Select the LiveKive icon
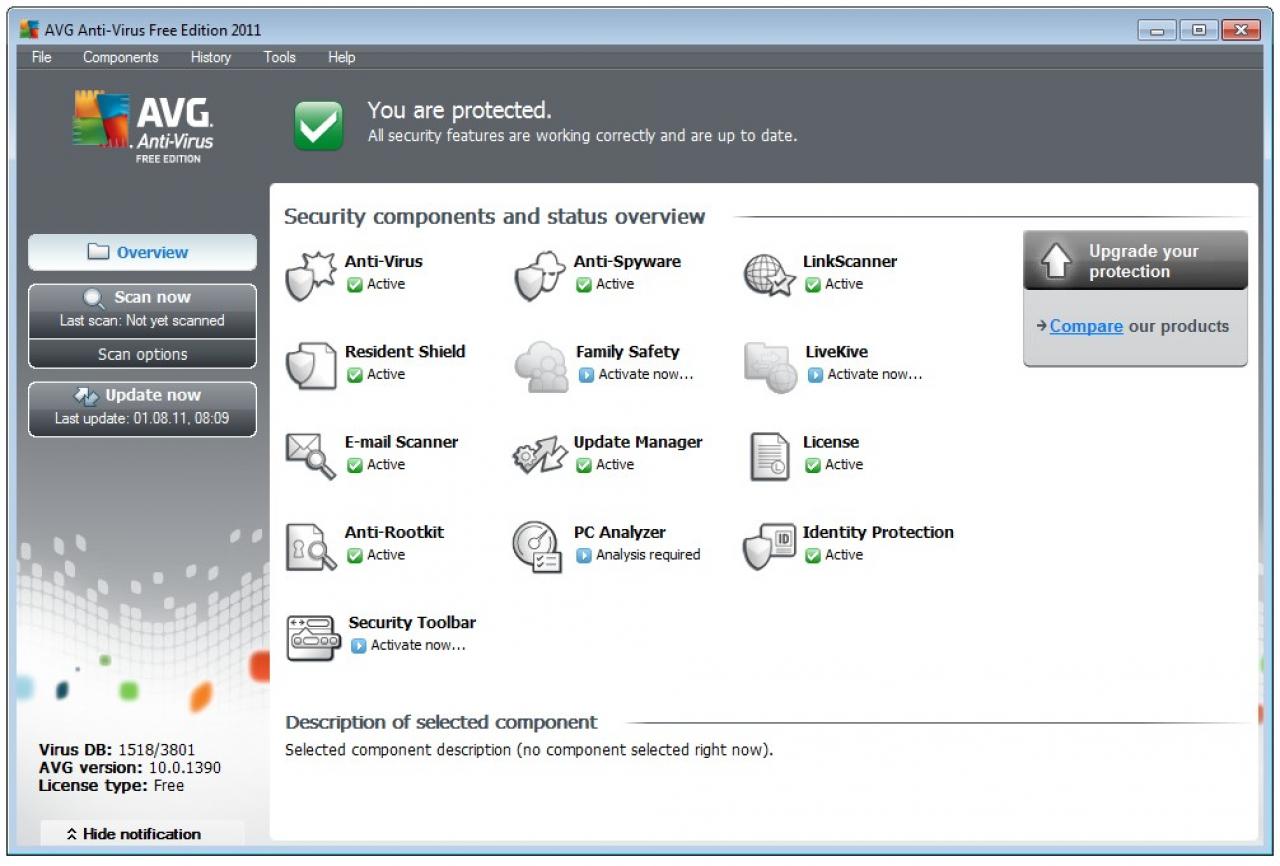The image size is (1280, 866). point(770,367)
